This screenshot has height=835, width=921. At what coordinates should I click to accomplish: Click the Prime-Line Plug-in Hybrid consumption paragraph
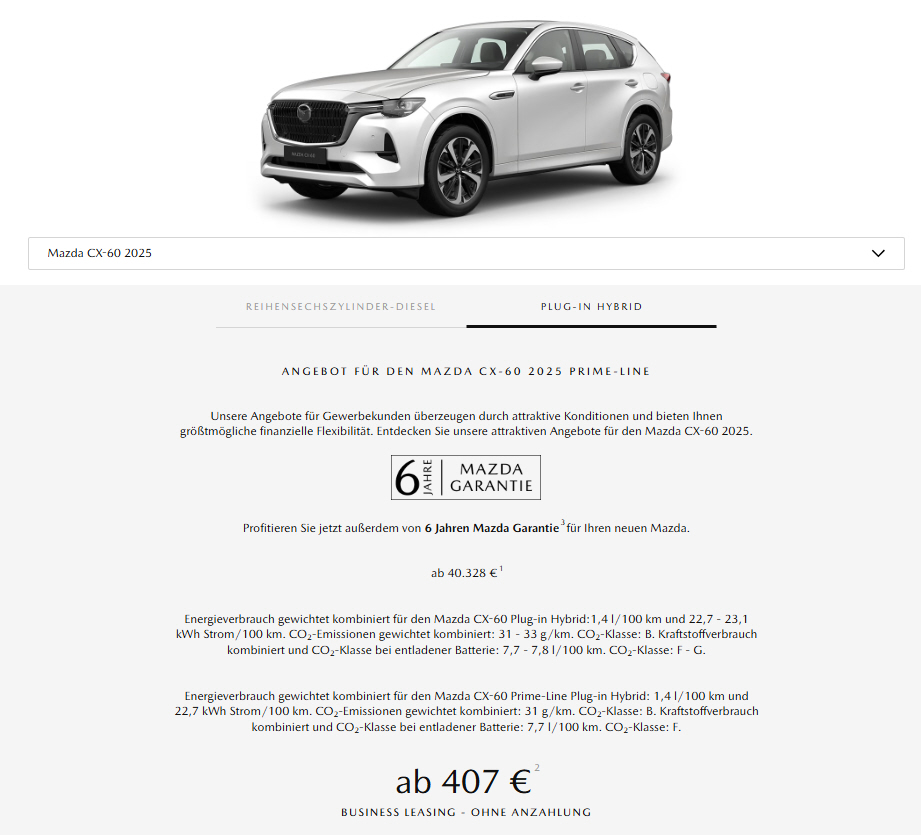(x=466, y=711)
